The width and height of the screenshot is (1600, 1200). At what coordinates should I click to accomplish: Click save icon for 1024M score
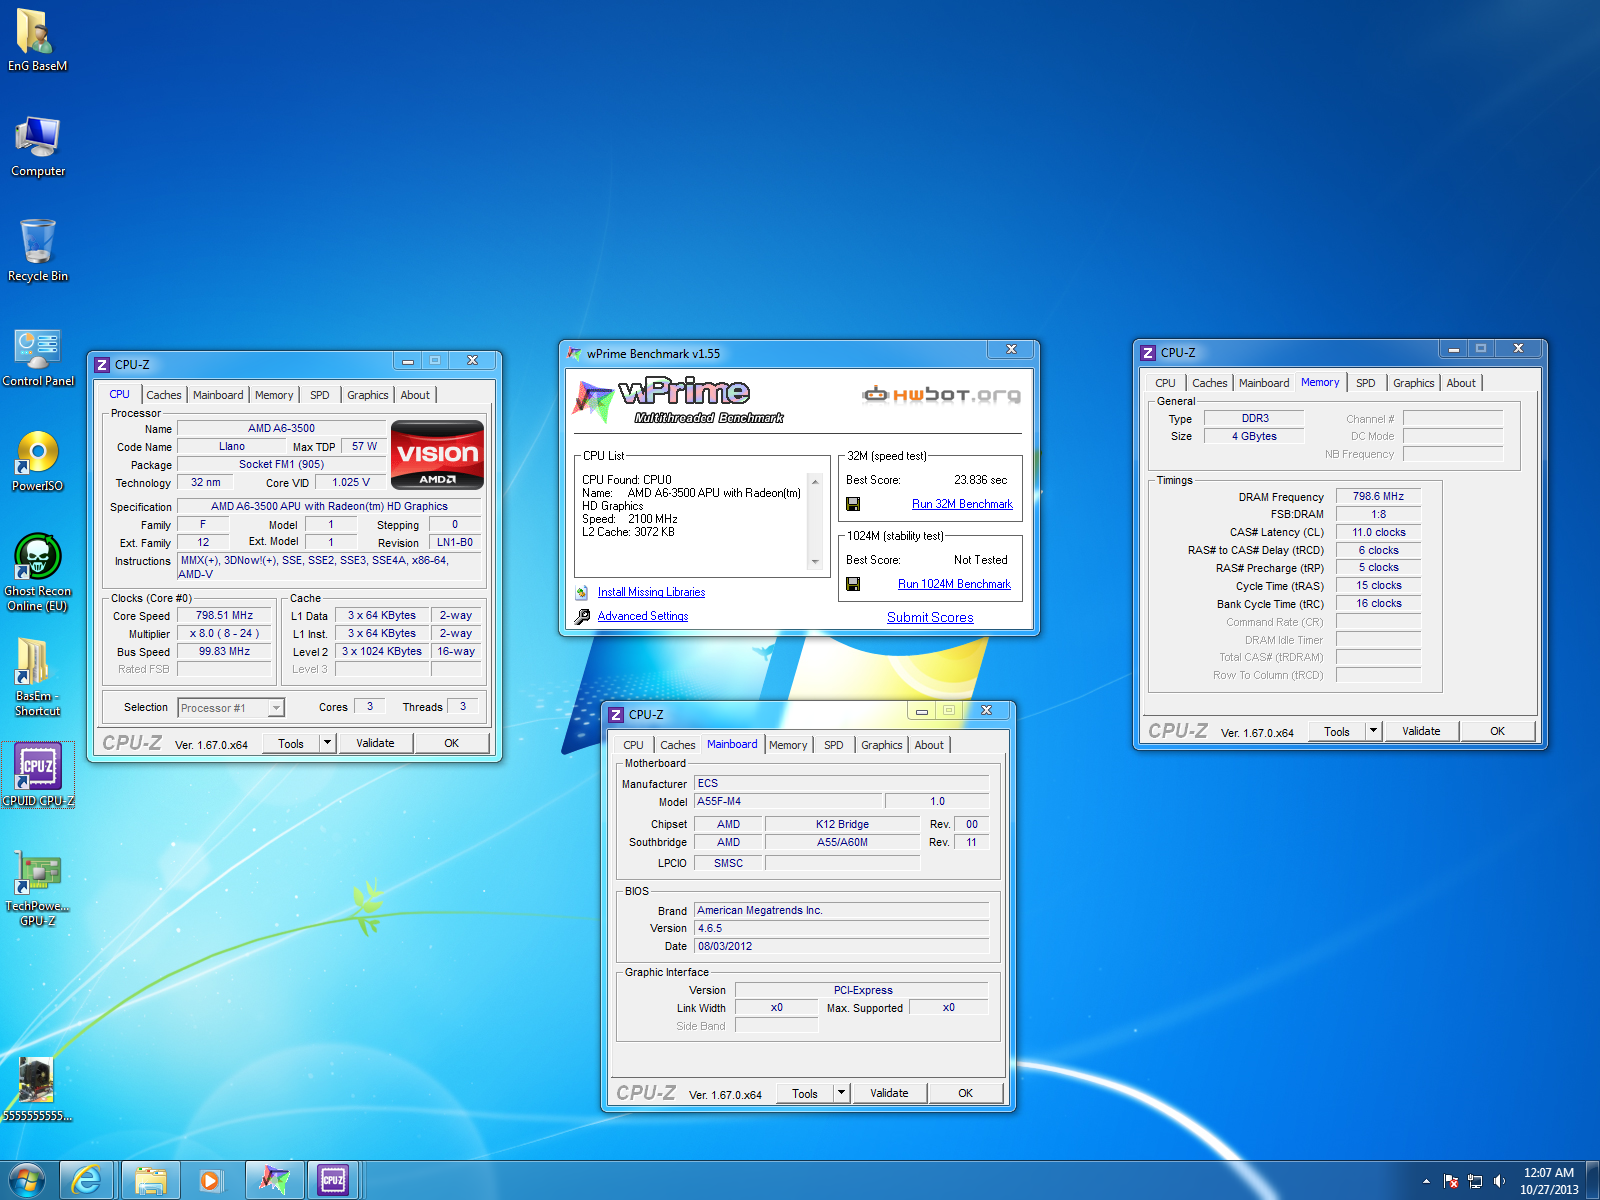click(853, 584)
